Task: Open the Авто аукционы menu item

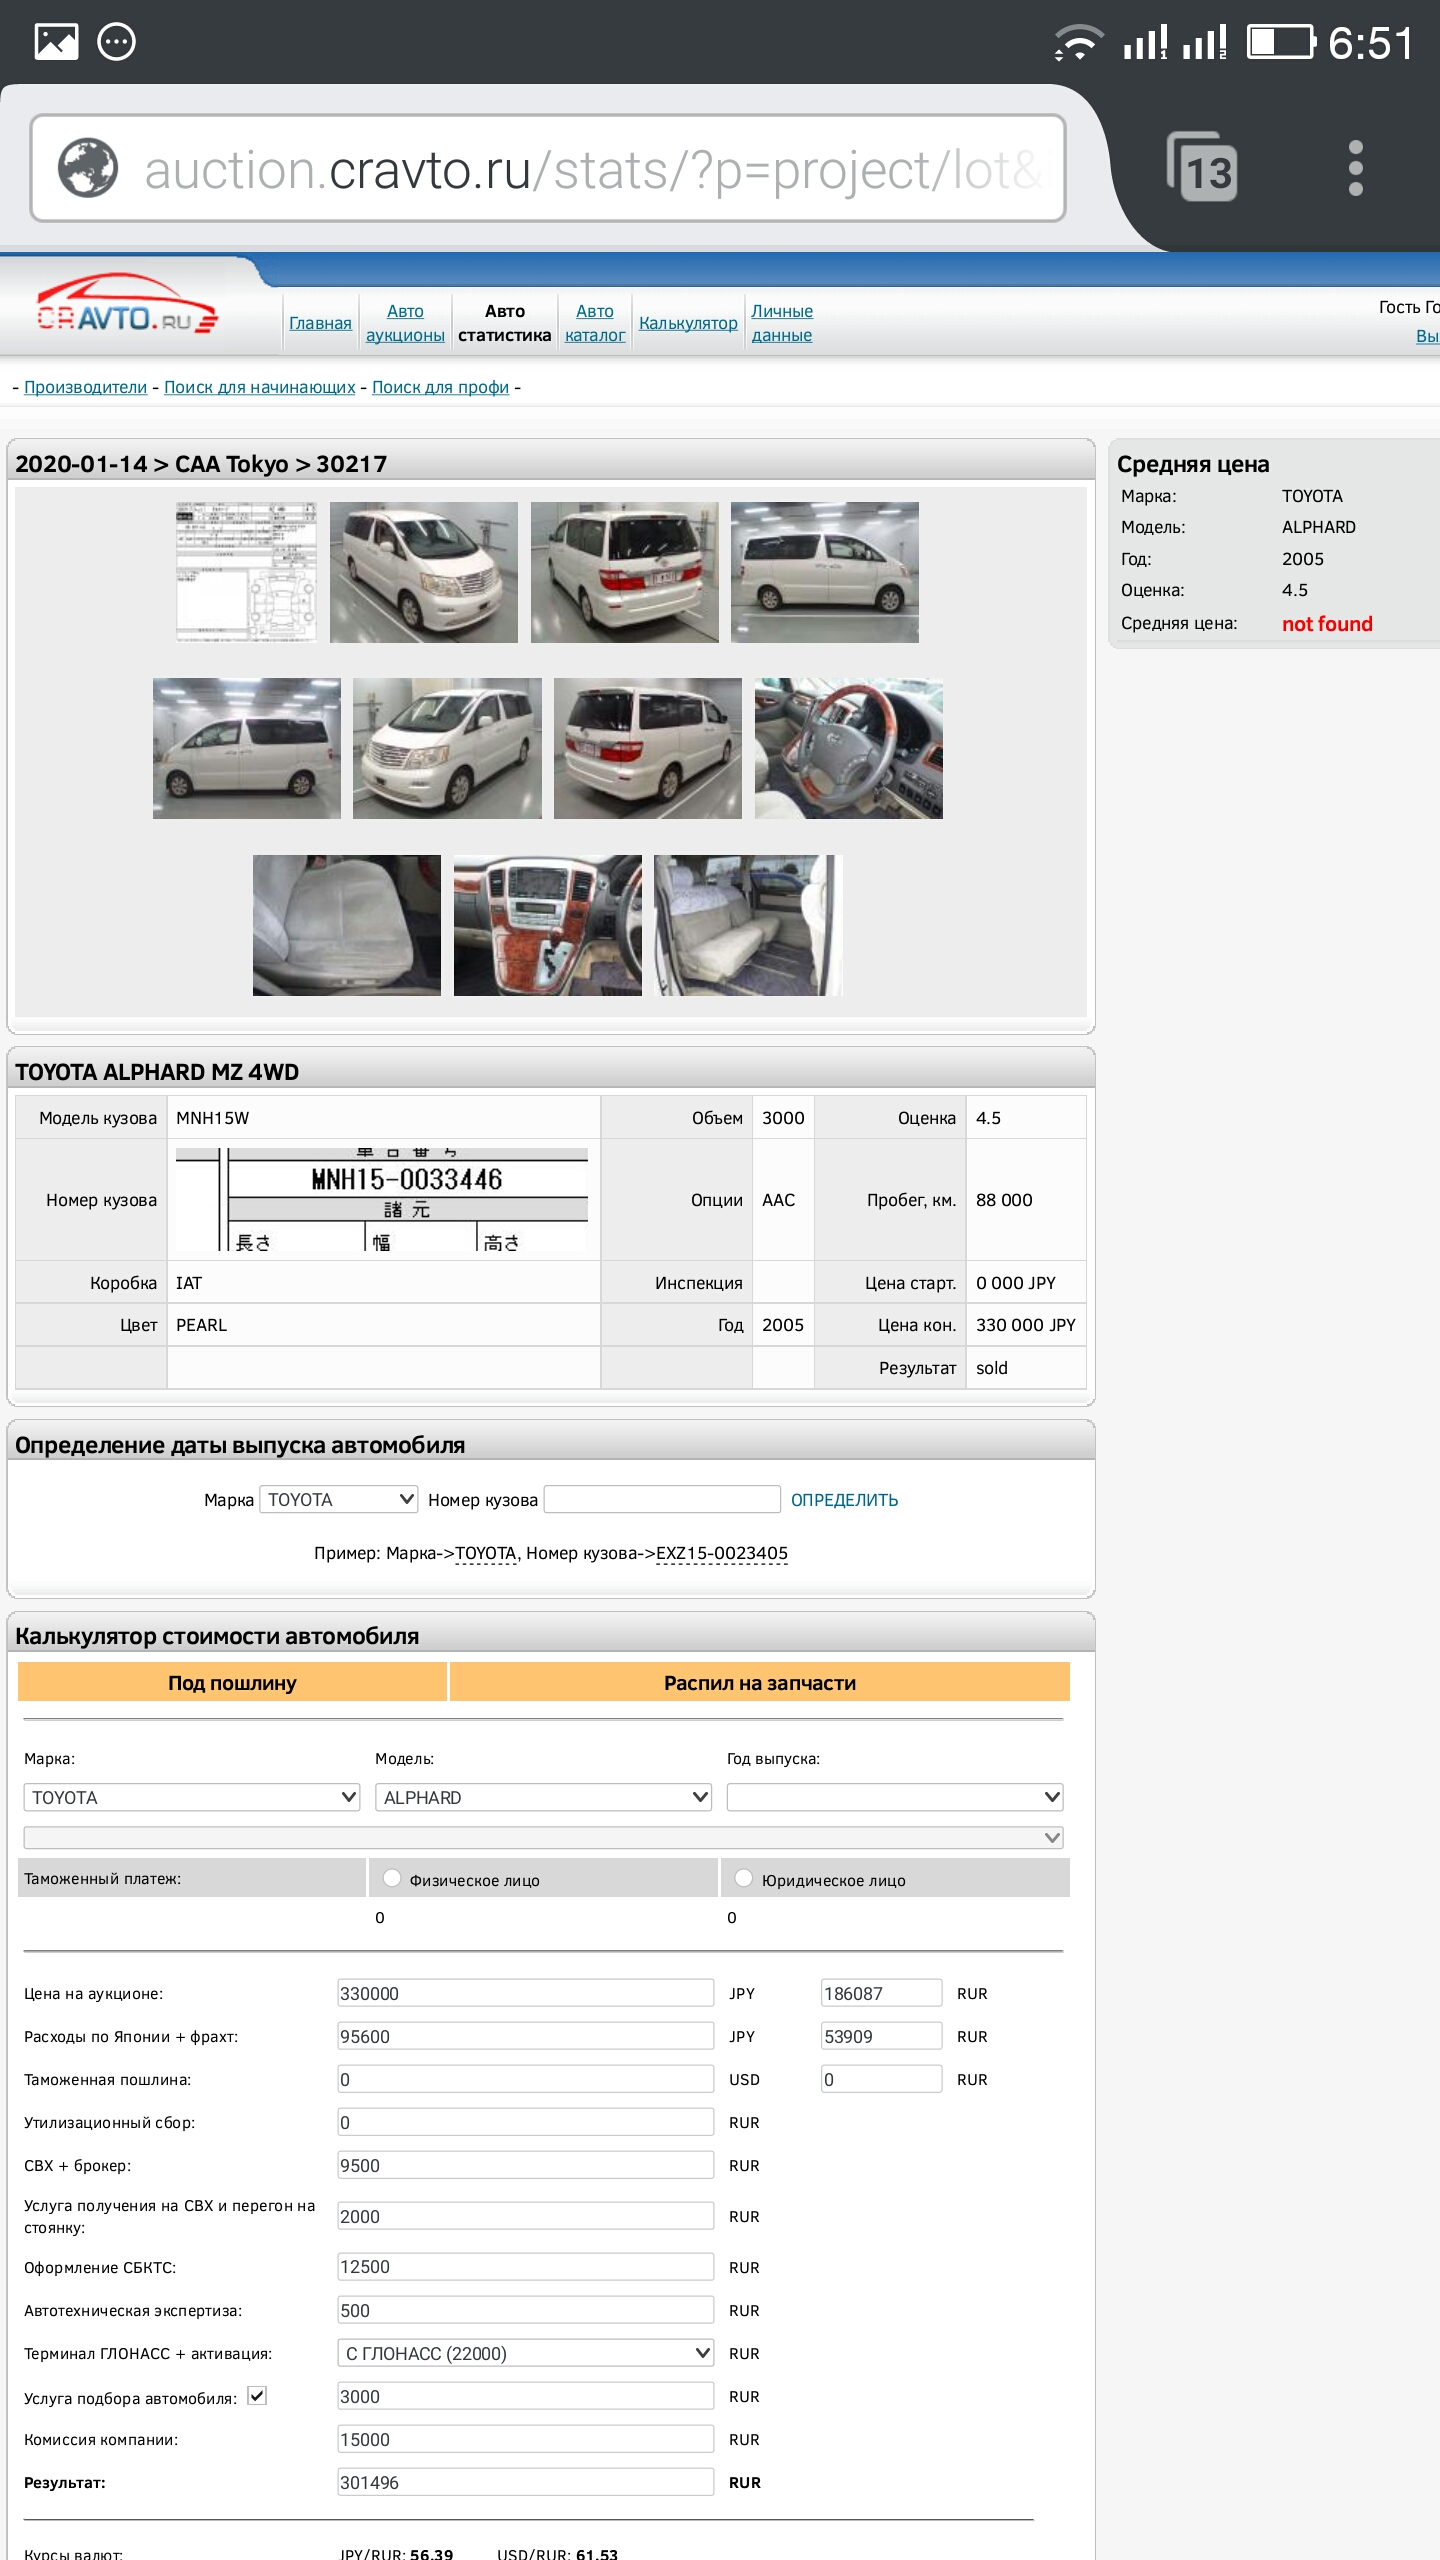Action: [405, 323]
